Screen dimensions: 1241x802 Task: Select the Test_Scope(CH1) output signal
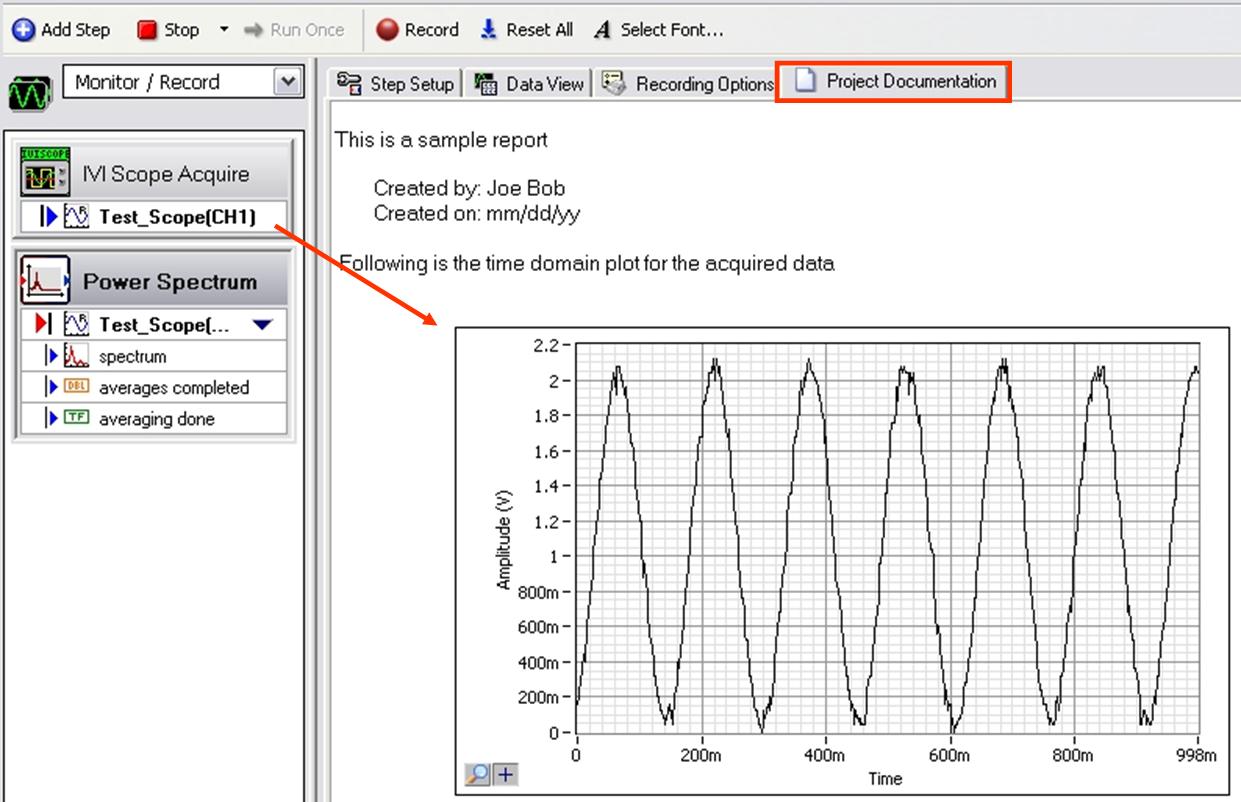tap(176, 217)
